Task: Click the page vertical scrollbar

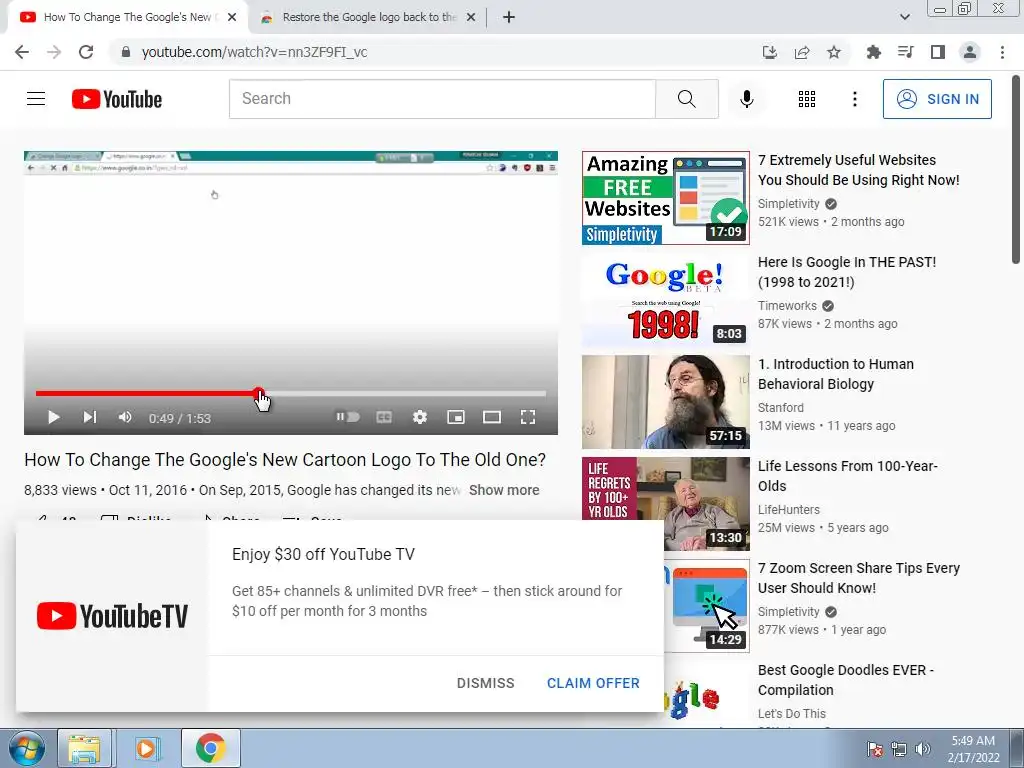Action: (x=1016, y=170)
